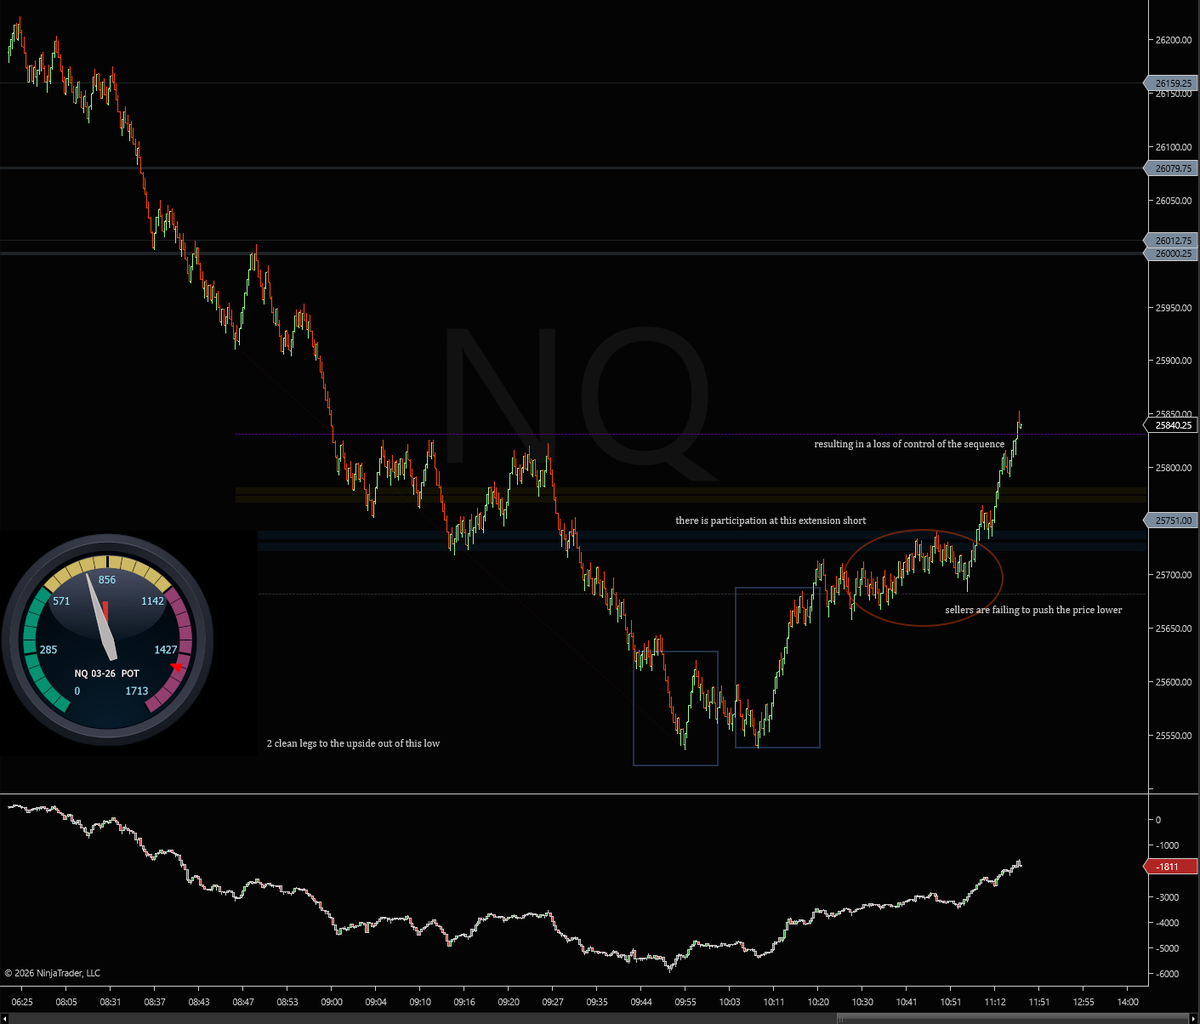Click the 1142 value on the gauge
1200x1024 pixels.
[152, 601]
